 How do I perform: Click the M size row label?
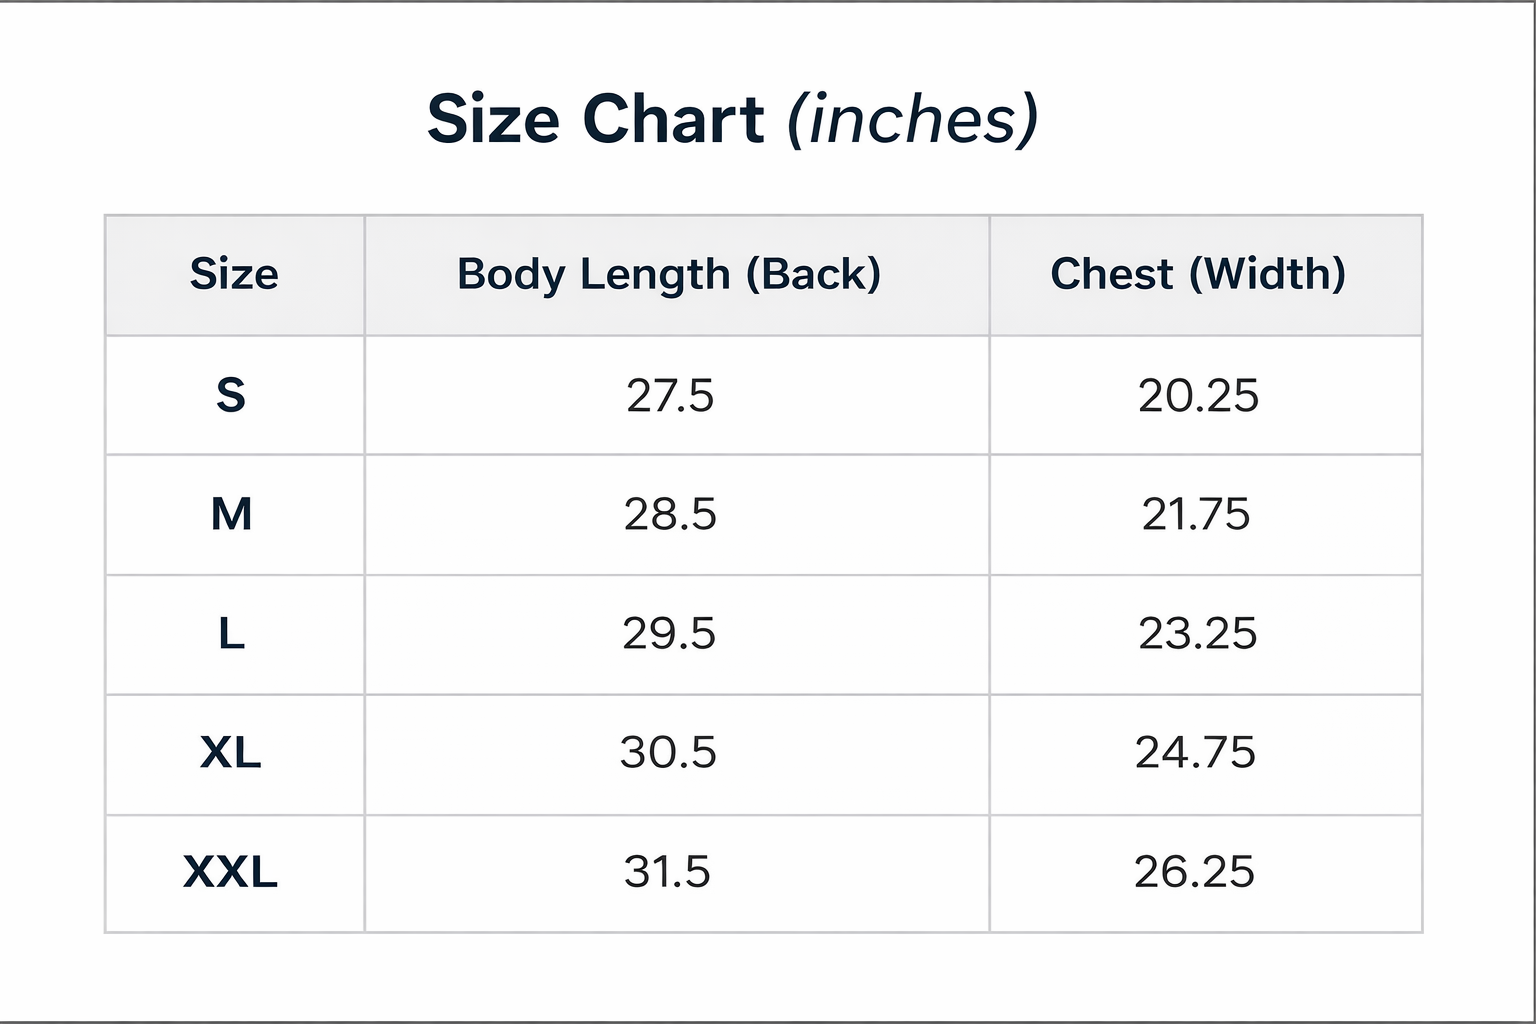click(231, 514)
